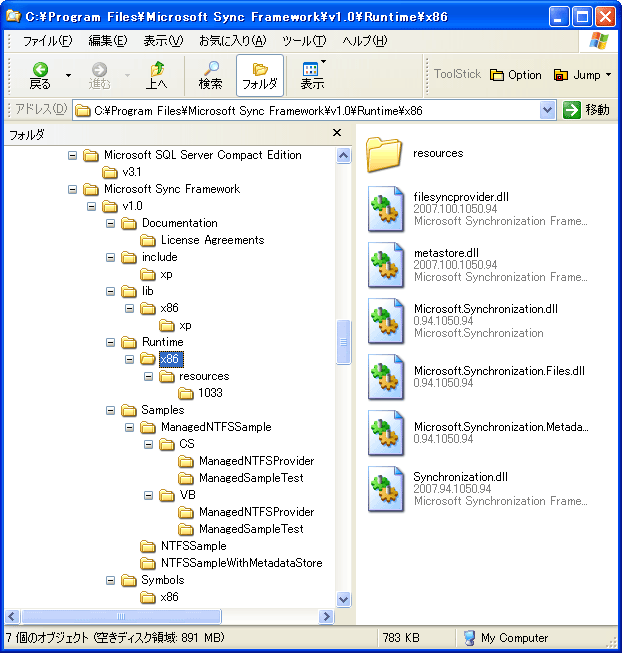622x653 pixels.
Task: Select the Microsoft.Synchronization.dll file icon
Action: [386, 321]
